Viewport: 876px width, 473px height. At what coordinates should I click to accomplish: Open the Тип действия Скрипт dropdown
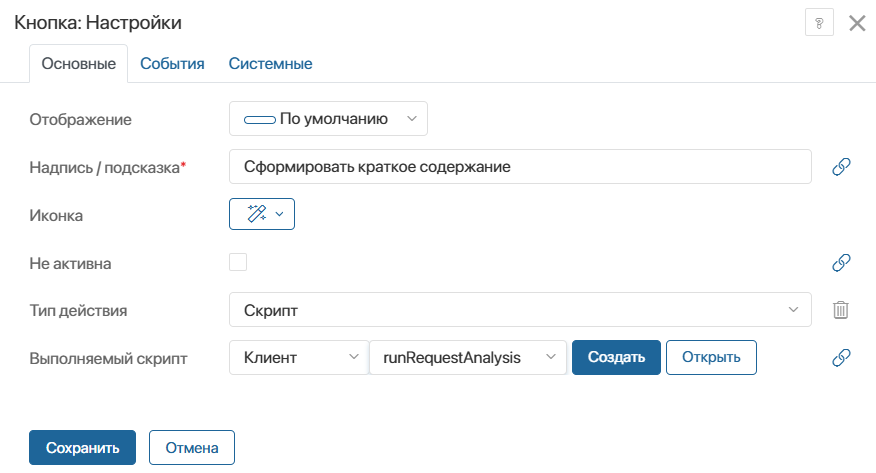tap(519, 310)
